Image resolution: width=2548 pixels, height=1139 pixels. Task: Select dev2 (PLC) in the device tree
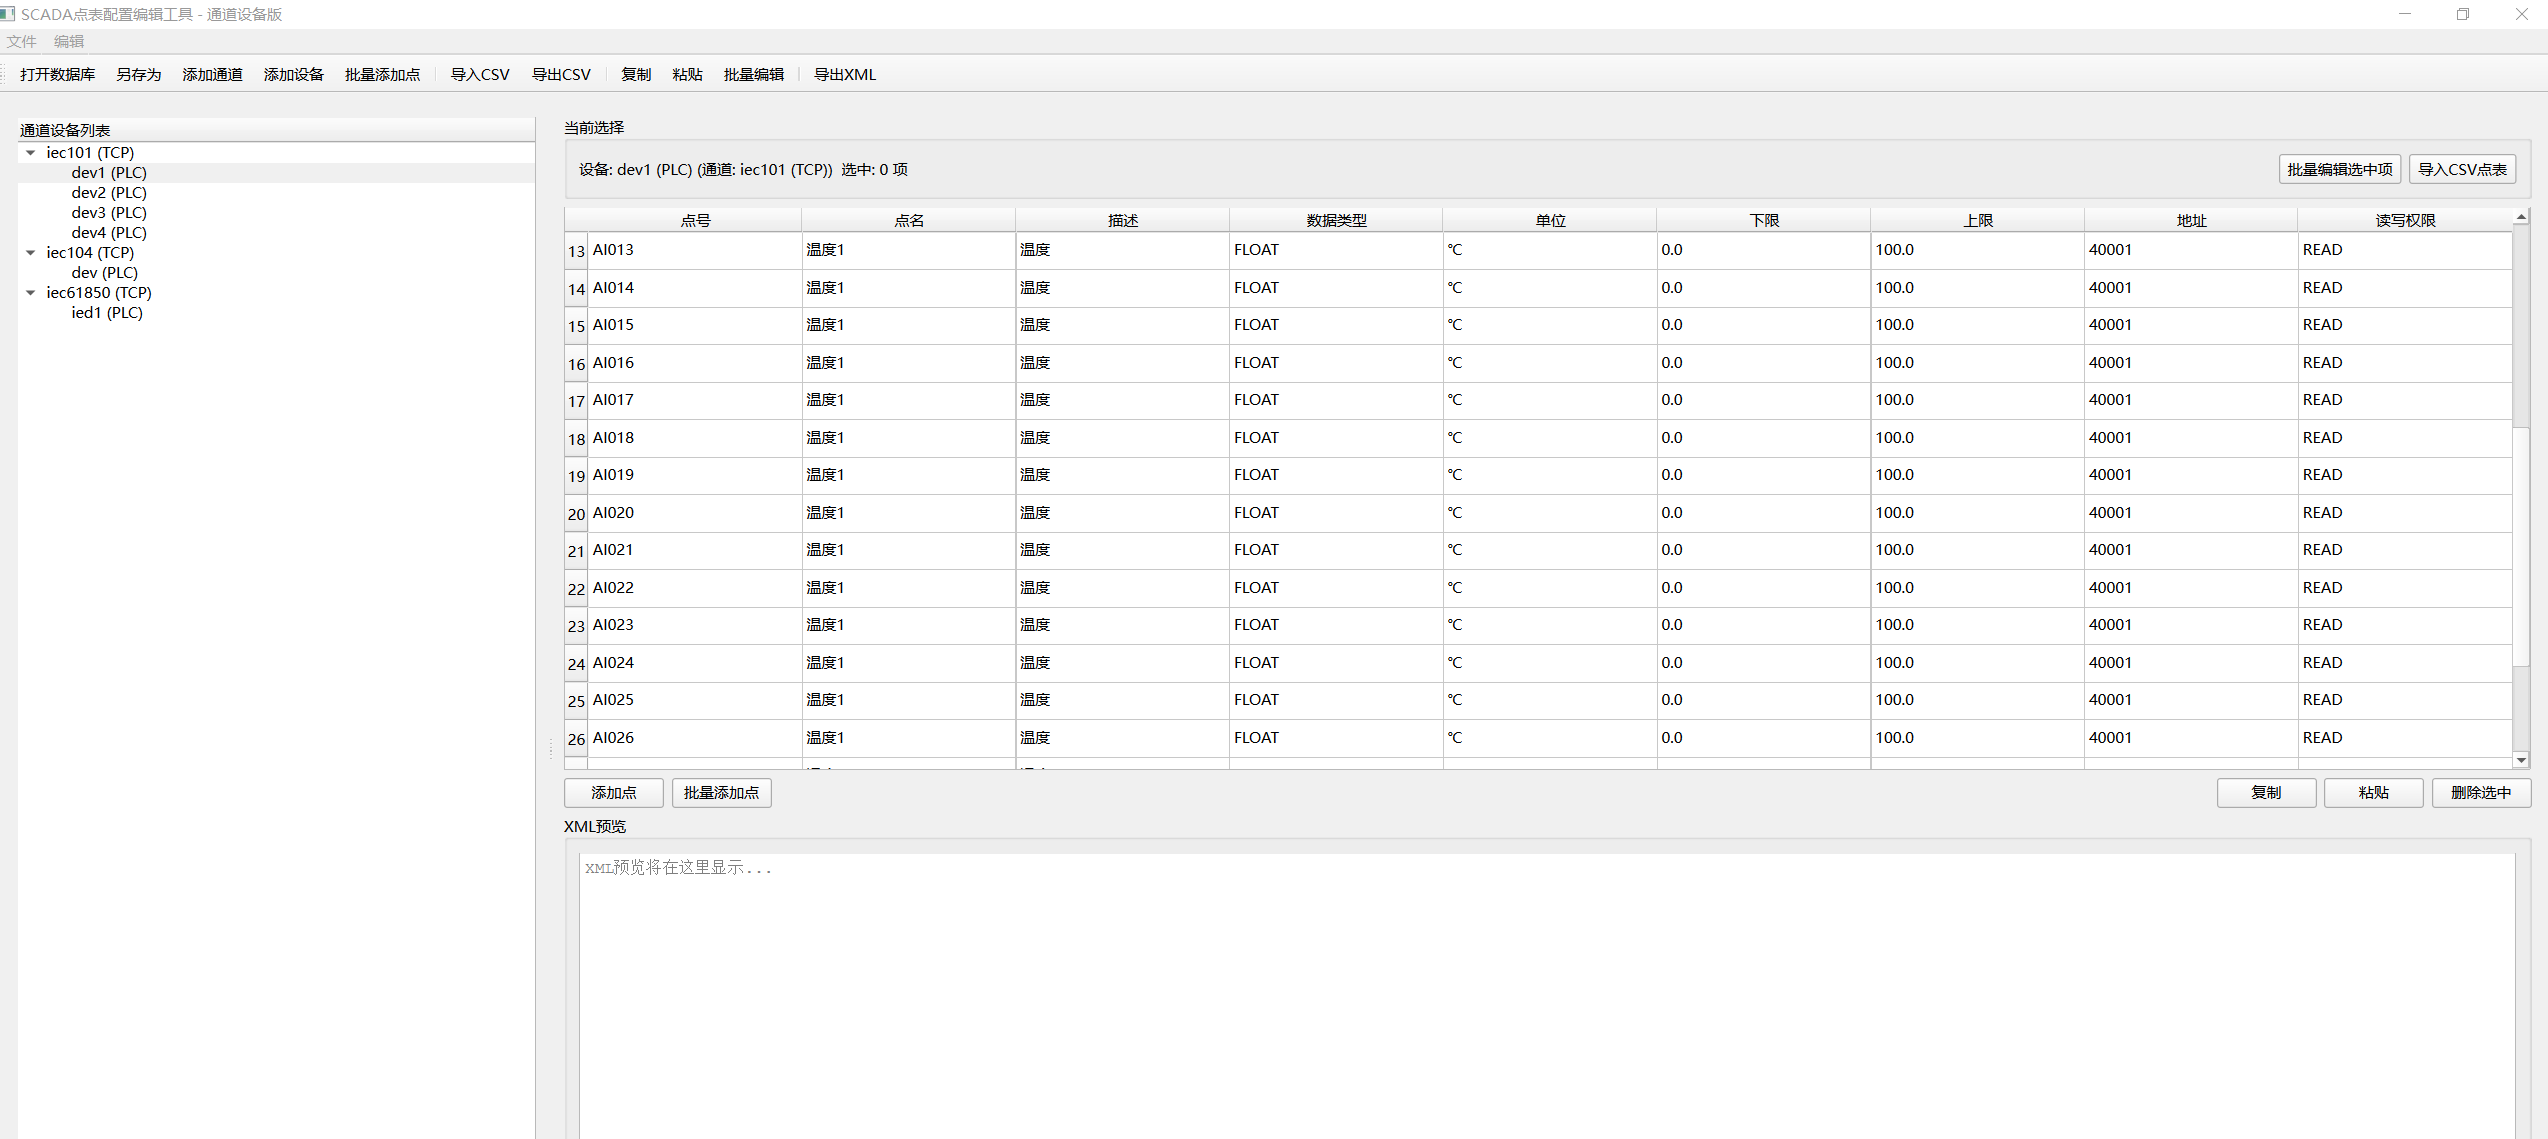tap(109, 192)
